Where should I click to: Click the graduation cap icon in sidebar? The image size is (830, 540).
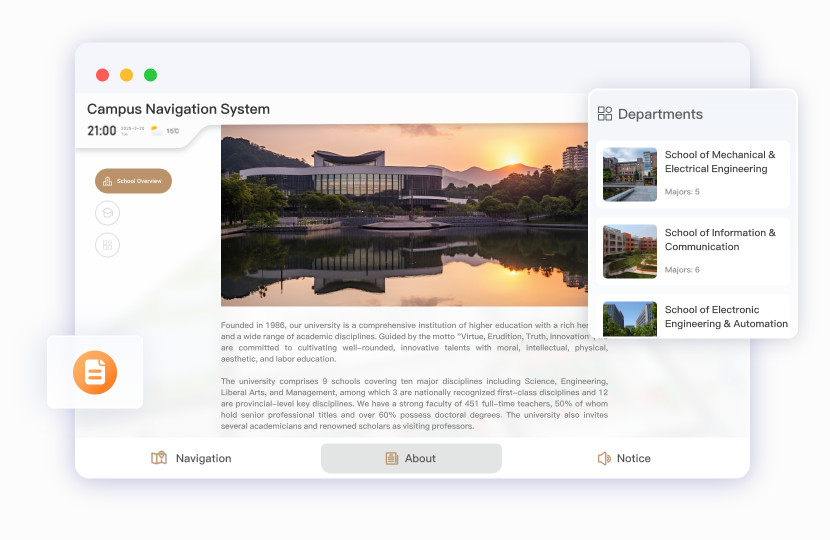pos(107,213)
